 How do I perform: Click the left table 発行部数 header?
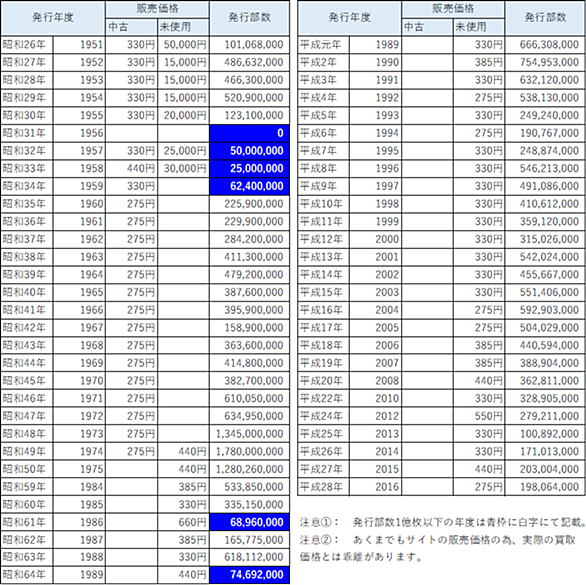pos(249,18)
